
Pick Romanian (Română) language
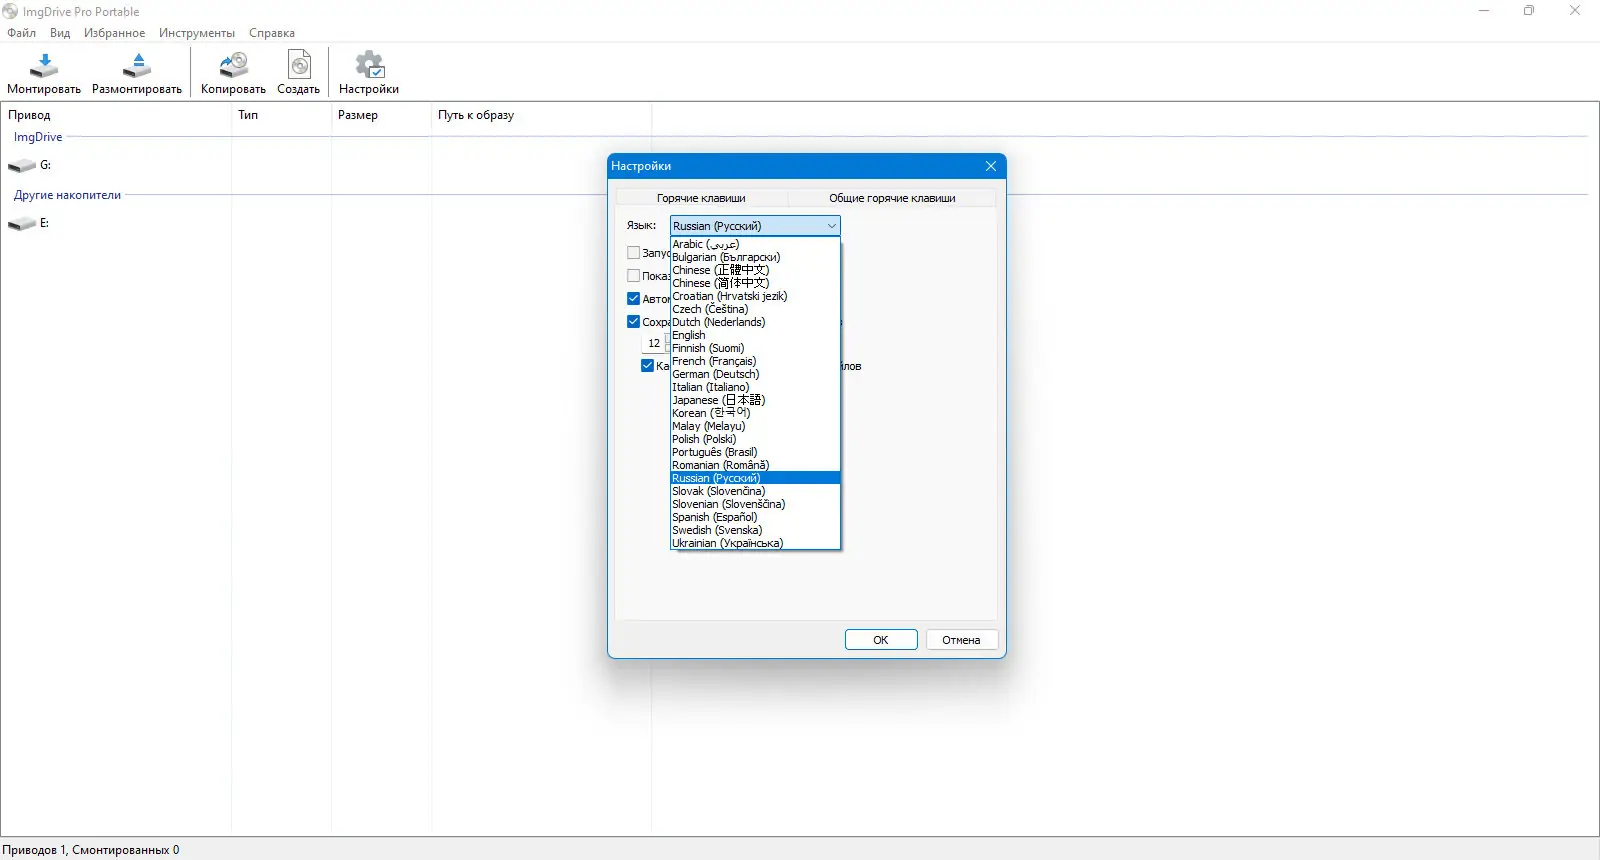[x=755, y=465]
